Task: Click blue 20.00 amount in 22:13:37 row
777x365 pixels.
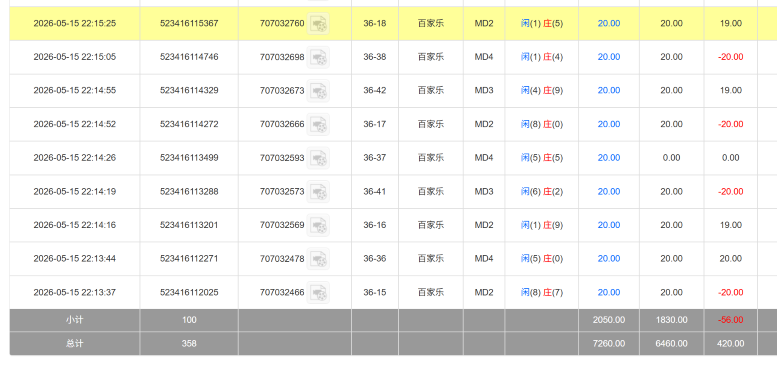Action: click(609, 292)
